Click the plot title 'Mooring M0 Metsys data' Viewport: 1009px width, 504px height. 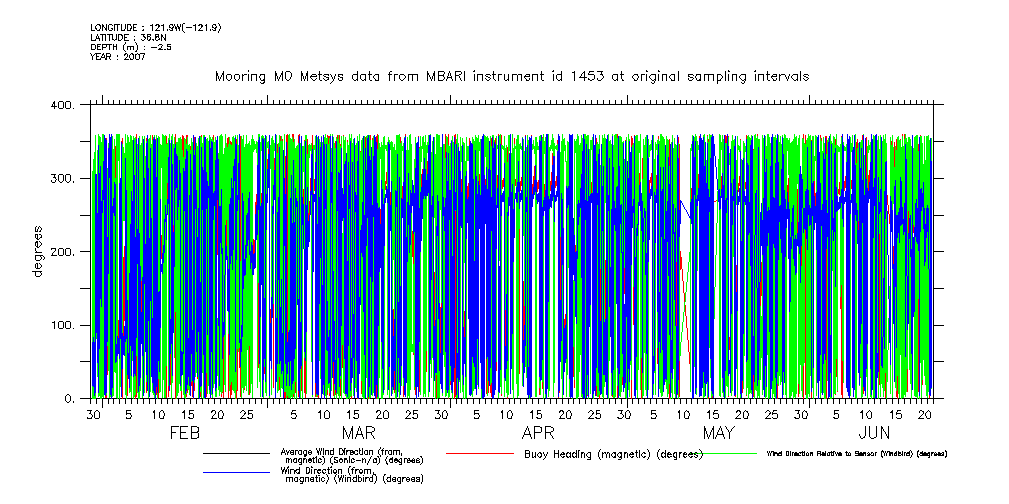click(512, 76)
